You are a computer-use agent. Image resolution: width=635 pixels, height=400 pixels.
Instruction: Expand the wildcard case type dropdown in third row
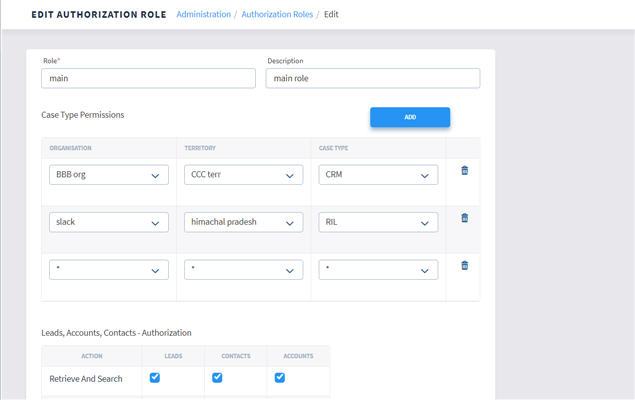coord(378,270)
